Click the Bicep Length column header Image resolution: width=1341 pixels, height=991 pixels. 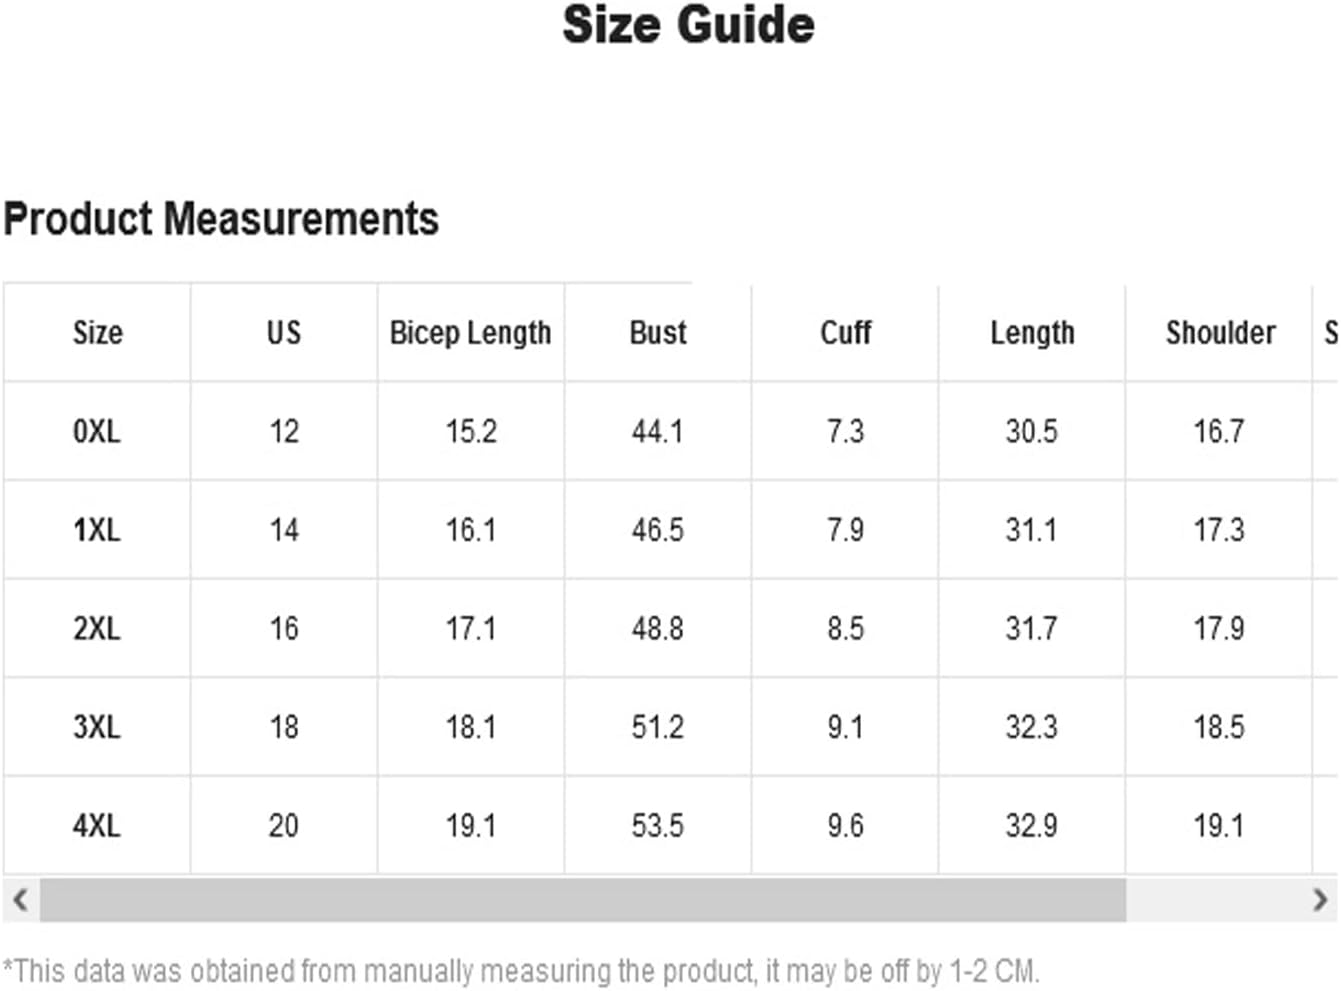pyautogui.click(x=470, y=334)
